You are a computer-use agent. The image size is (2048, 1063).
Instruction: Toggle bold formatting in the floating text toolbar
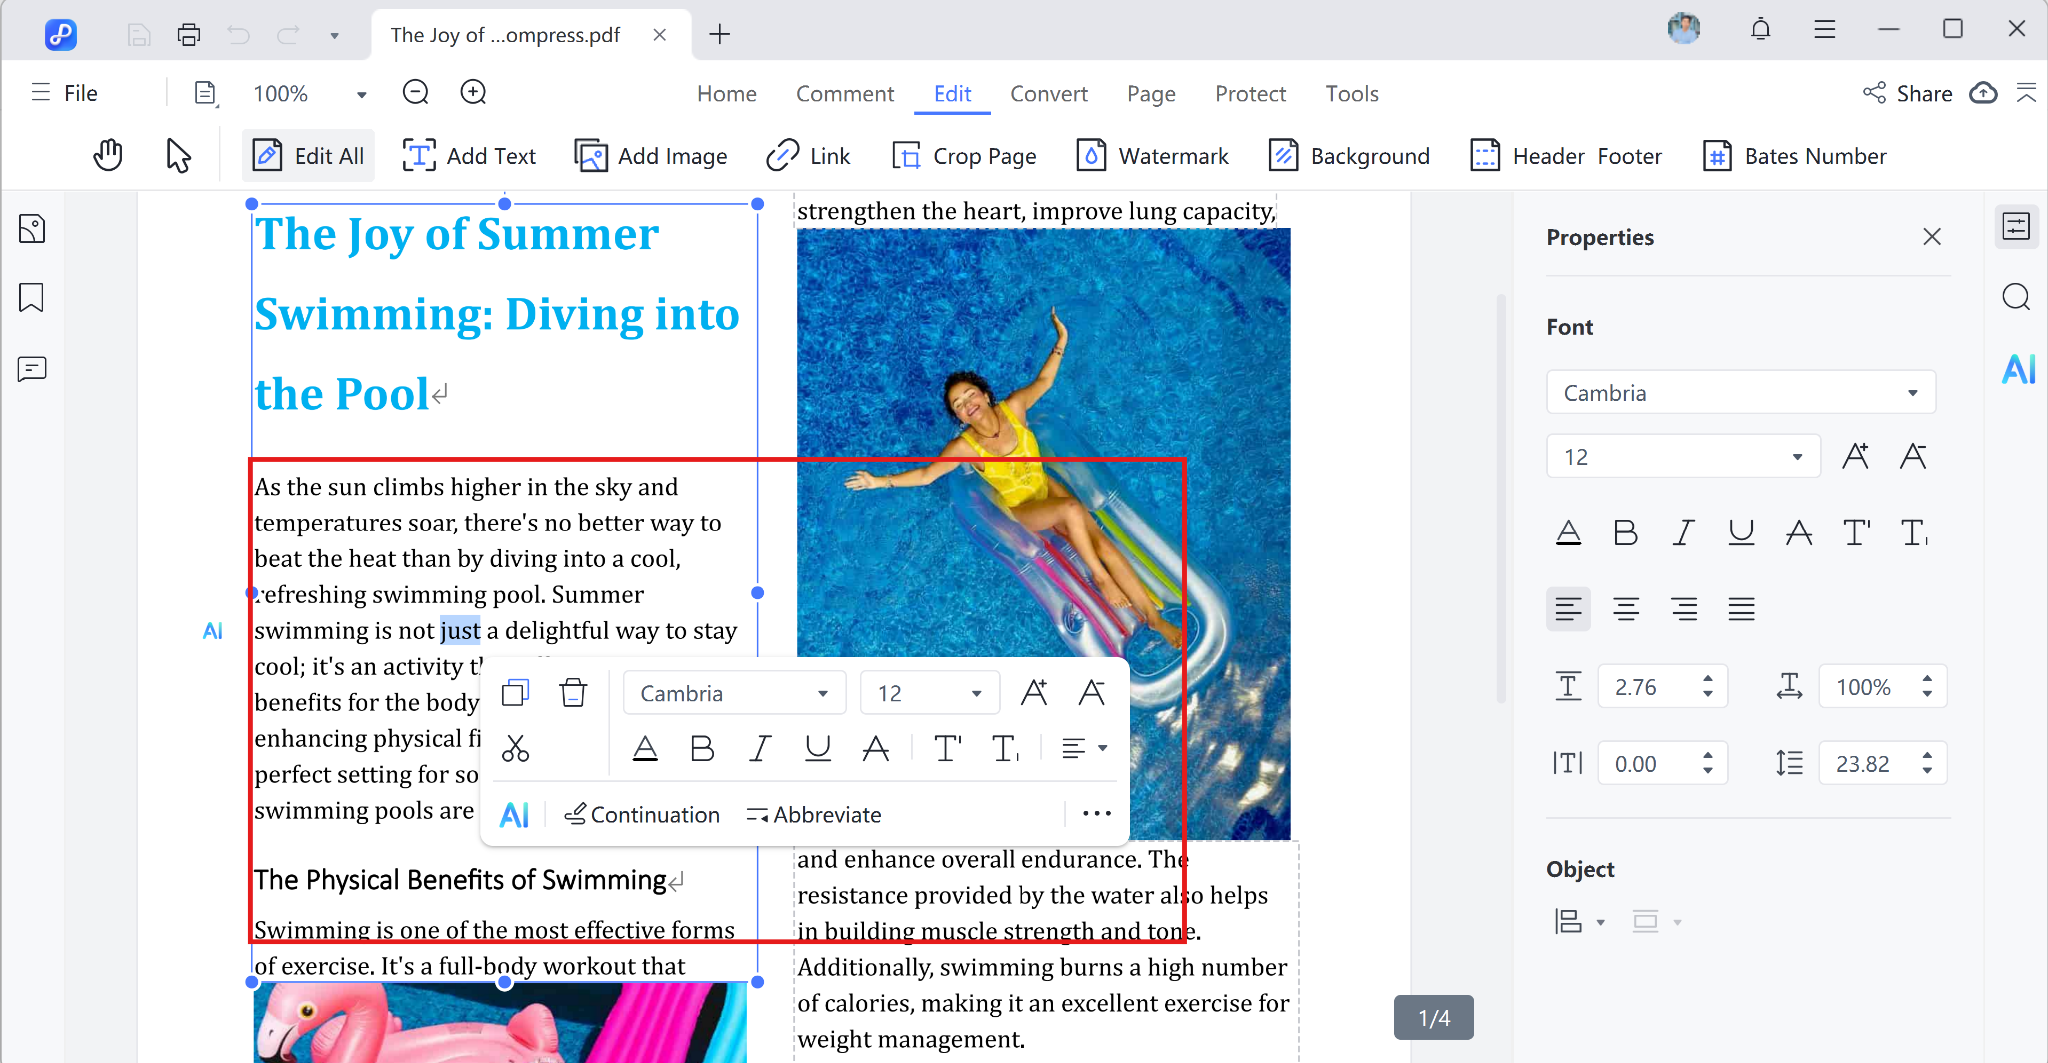(x=703, y=748)
